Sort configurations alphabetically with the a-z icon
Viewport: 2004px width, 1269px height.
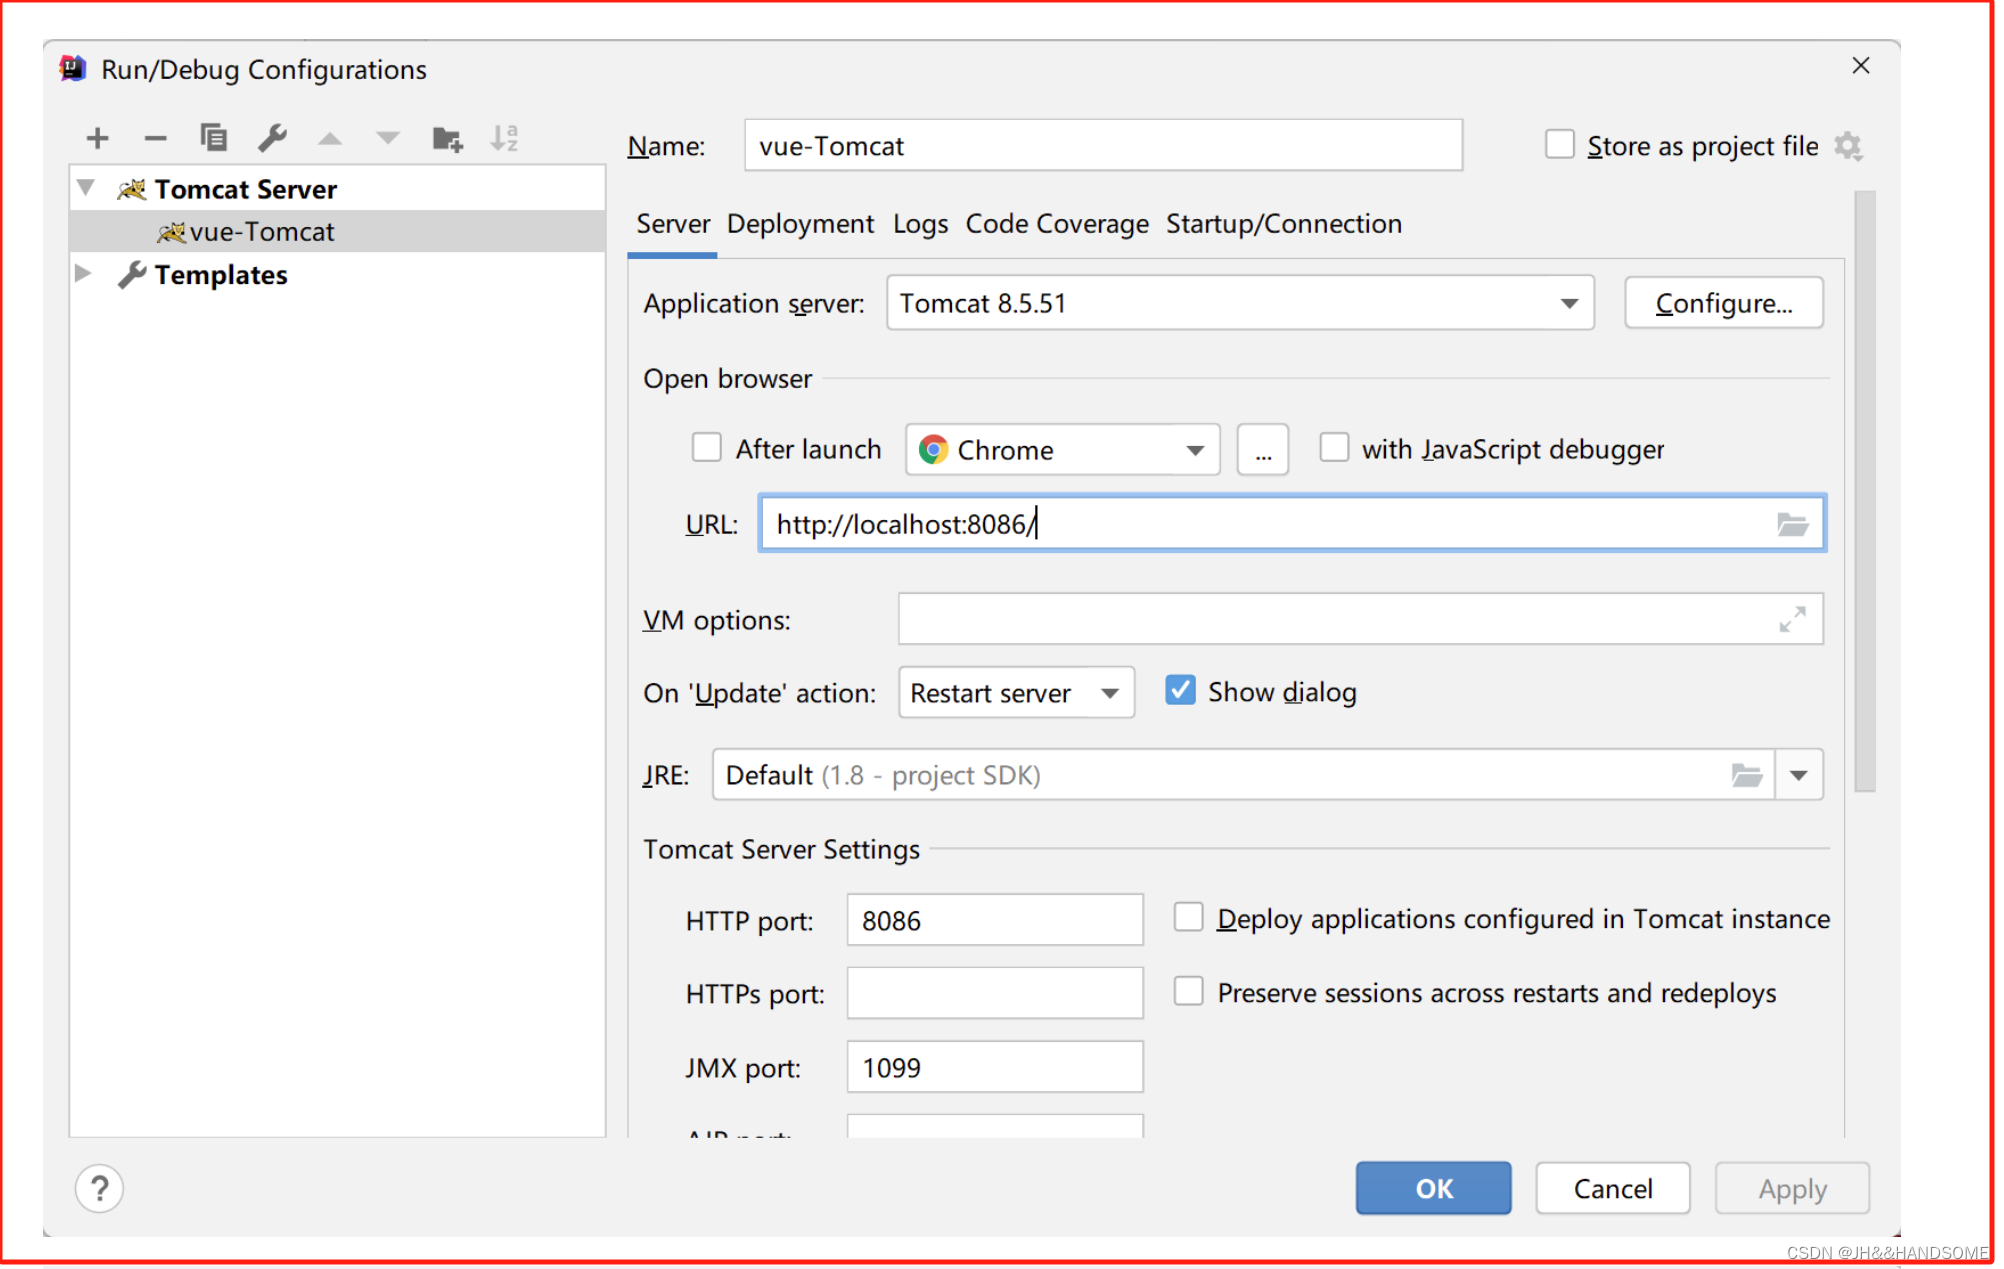[x=504, y=138]
